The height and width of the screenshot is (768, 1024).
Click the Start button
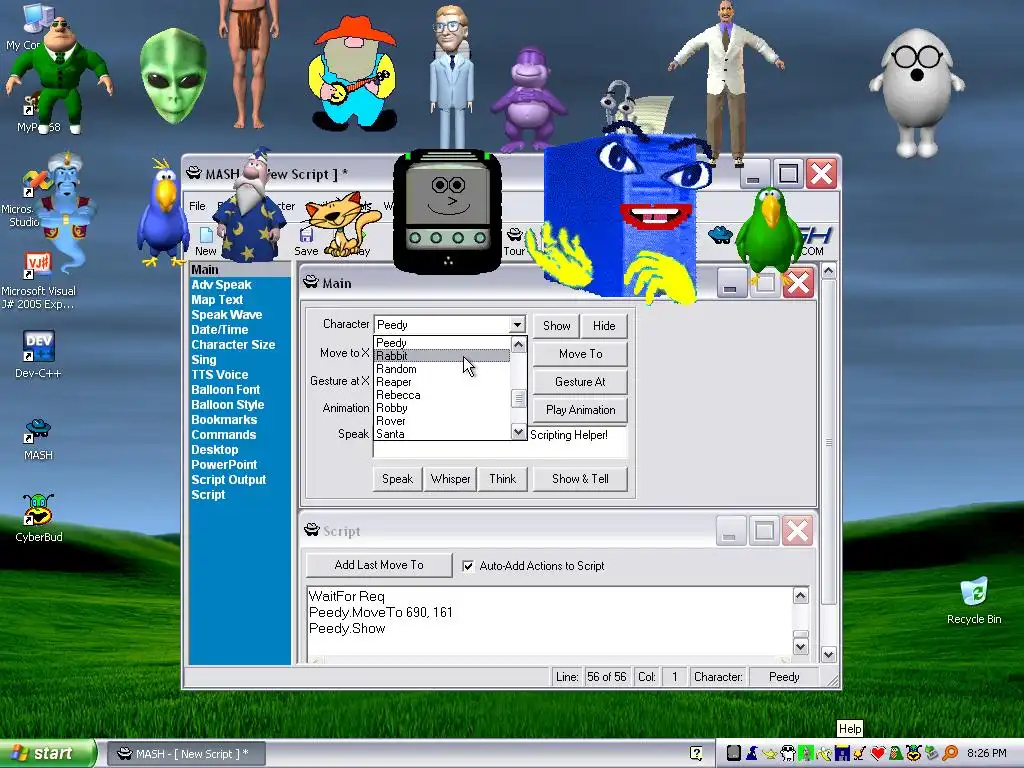pyautogui.click(x=46, y=753)
